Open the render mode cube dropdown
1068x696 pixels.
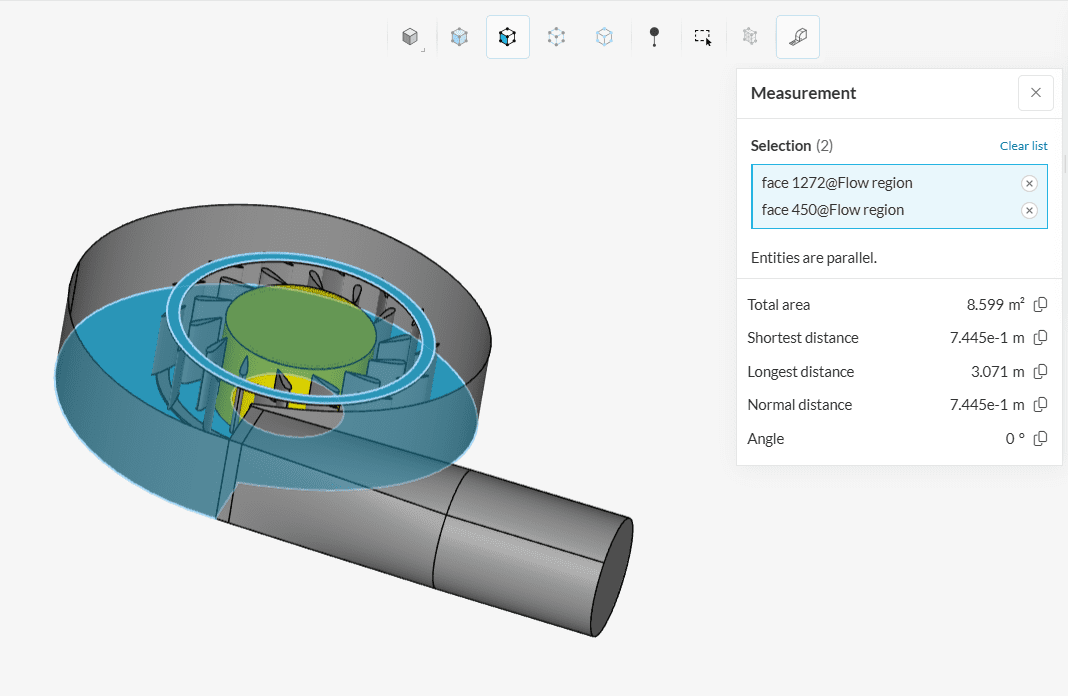(410, 37)
